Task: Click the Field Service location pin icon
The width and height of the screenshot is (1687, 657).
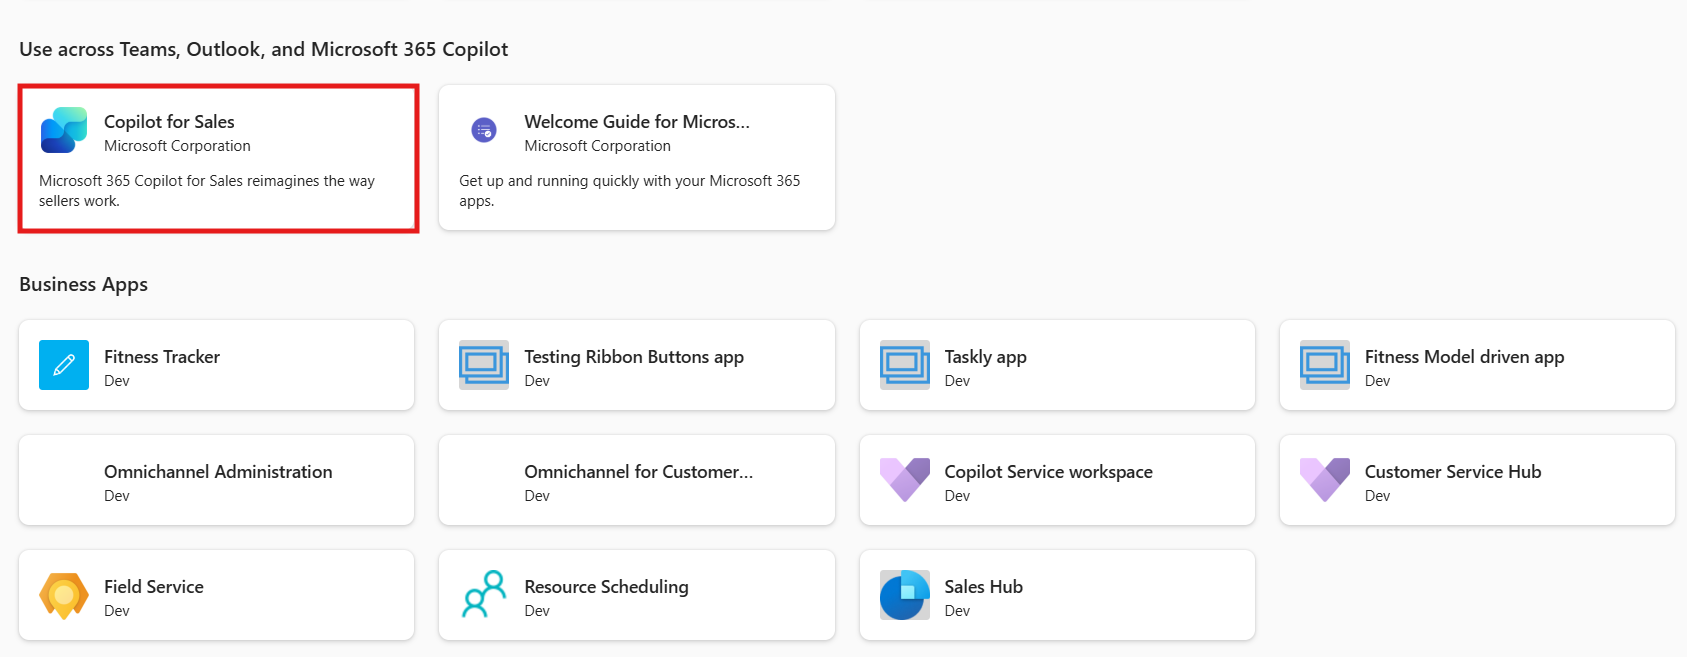Action: click(x=64, y=595)
